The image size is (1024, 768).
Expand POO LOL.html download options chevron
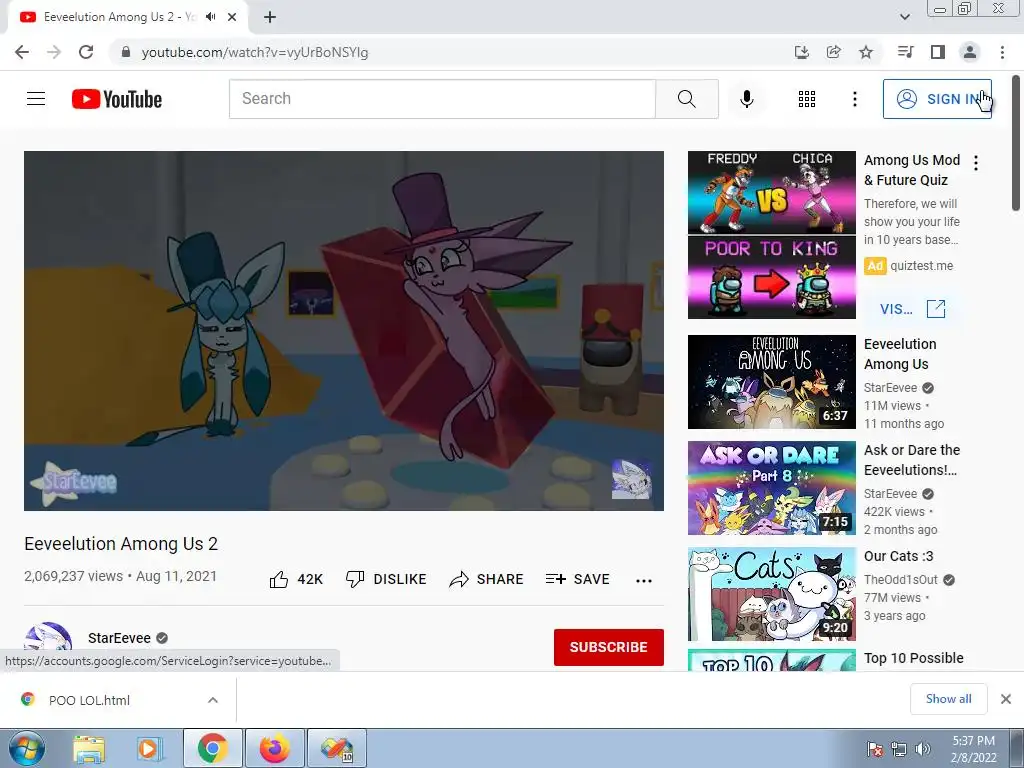click(x=213, y=700)
